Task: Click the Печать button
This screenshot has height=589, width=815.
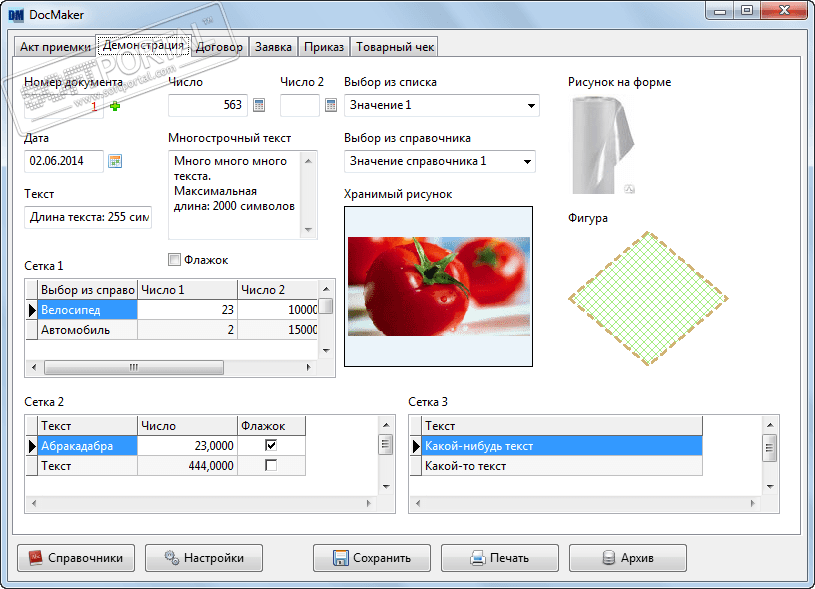Action: point(499,558)
